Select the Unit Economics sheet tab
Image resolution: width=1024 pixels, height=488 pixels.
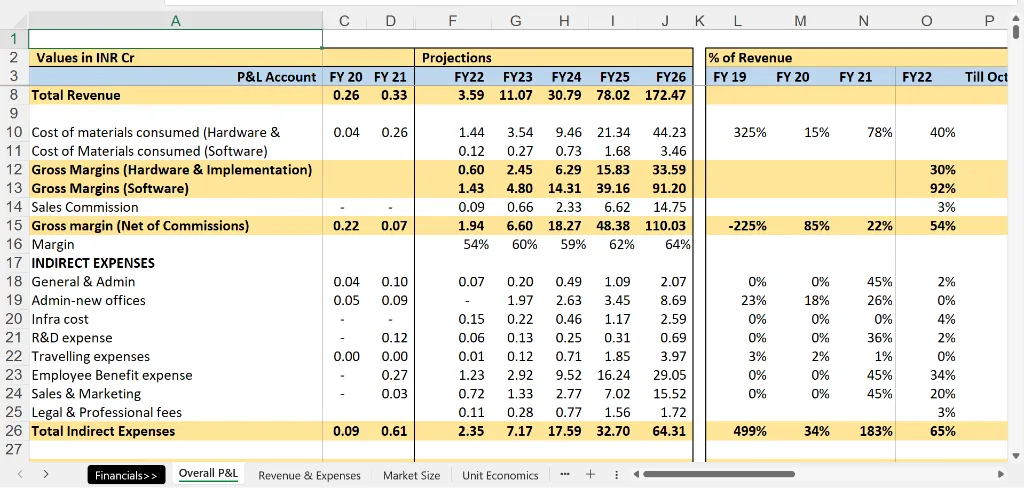click(x=500, y=475)
